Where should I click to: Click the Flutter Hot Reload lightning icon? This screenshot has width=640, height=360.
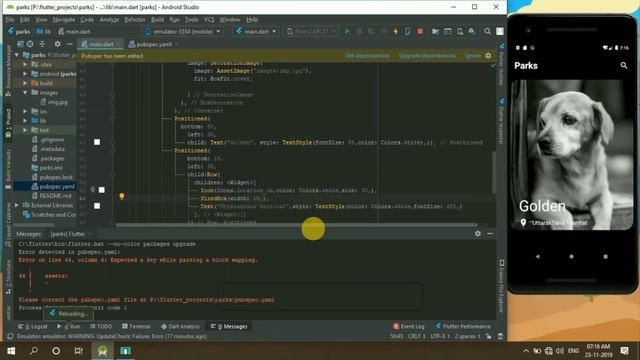point(396,31)
